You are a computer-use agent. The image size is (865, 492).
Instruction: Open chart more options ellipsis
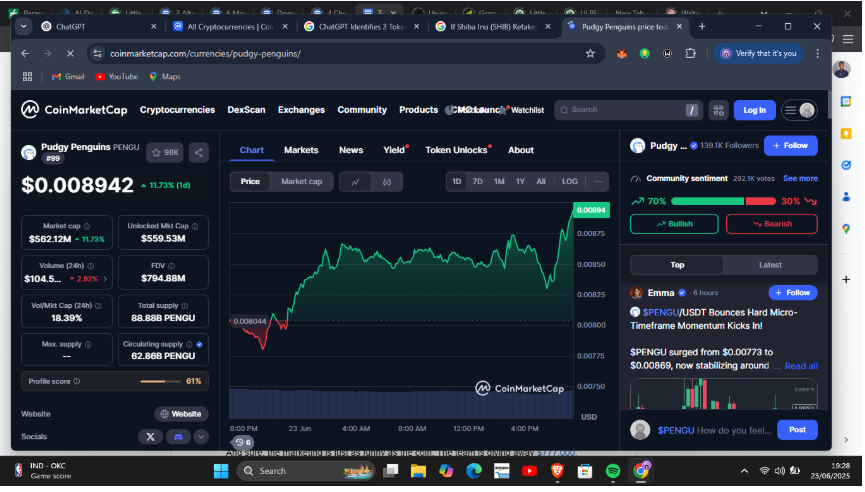coord(599,181)
